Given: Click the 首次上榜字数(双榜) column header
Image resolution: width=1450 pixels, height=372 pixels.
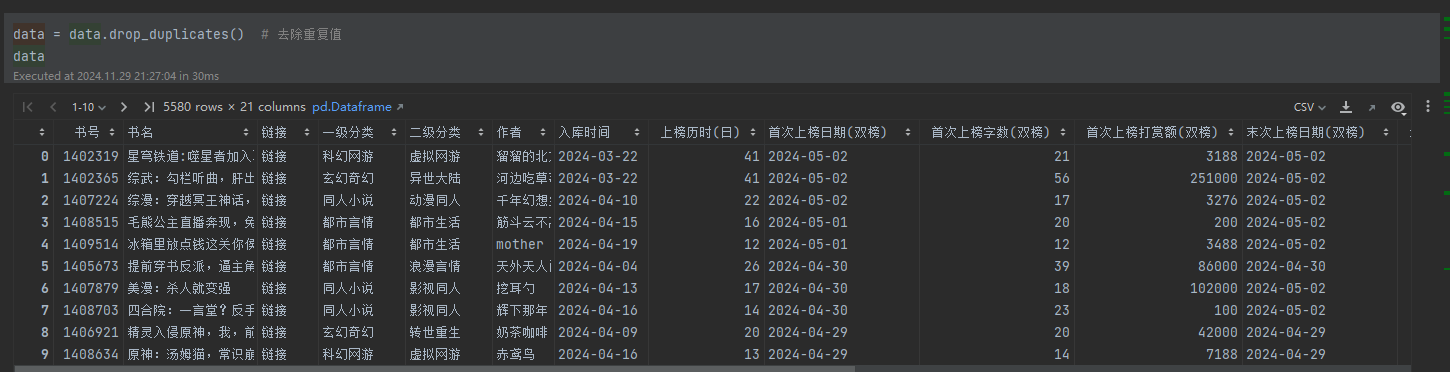Looking at the screenshot, I should 997,132.
